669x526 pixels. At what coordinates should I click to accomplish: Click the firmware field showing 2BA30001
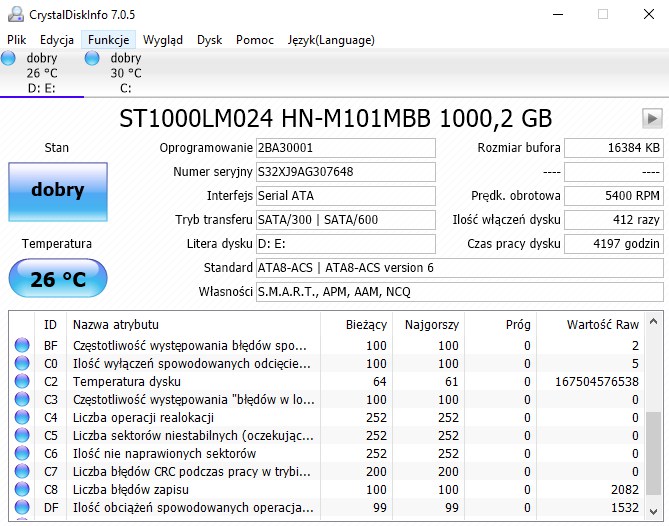point(346,148)
